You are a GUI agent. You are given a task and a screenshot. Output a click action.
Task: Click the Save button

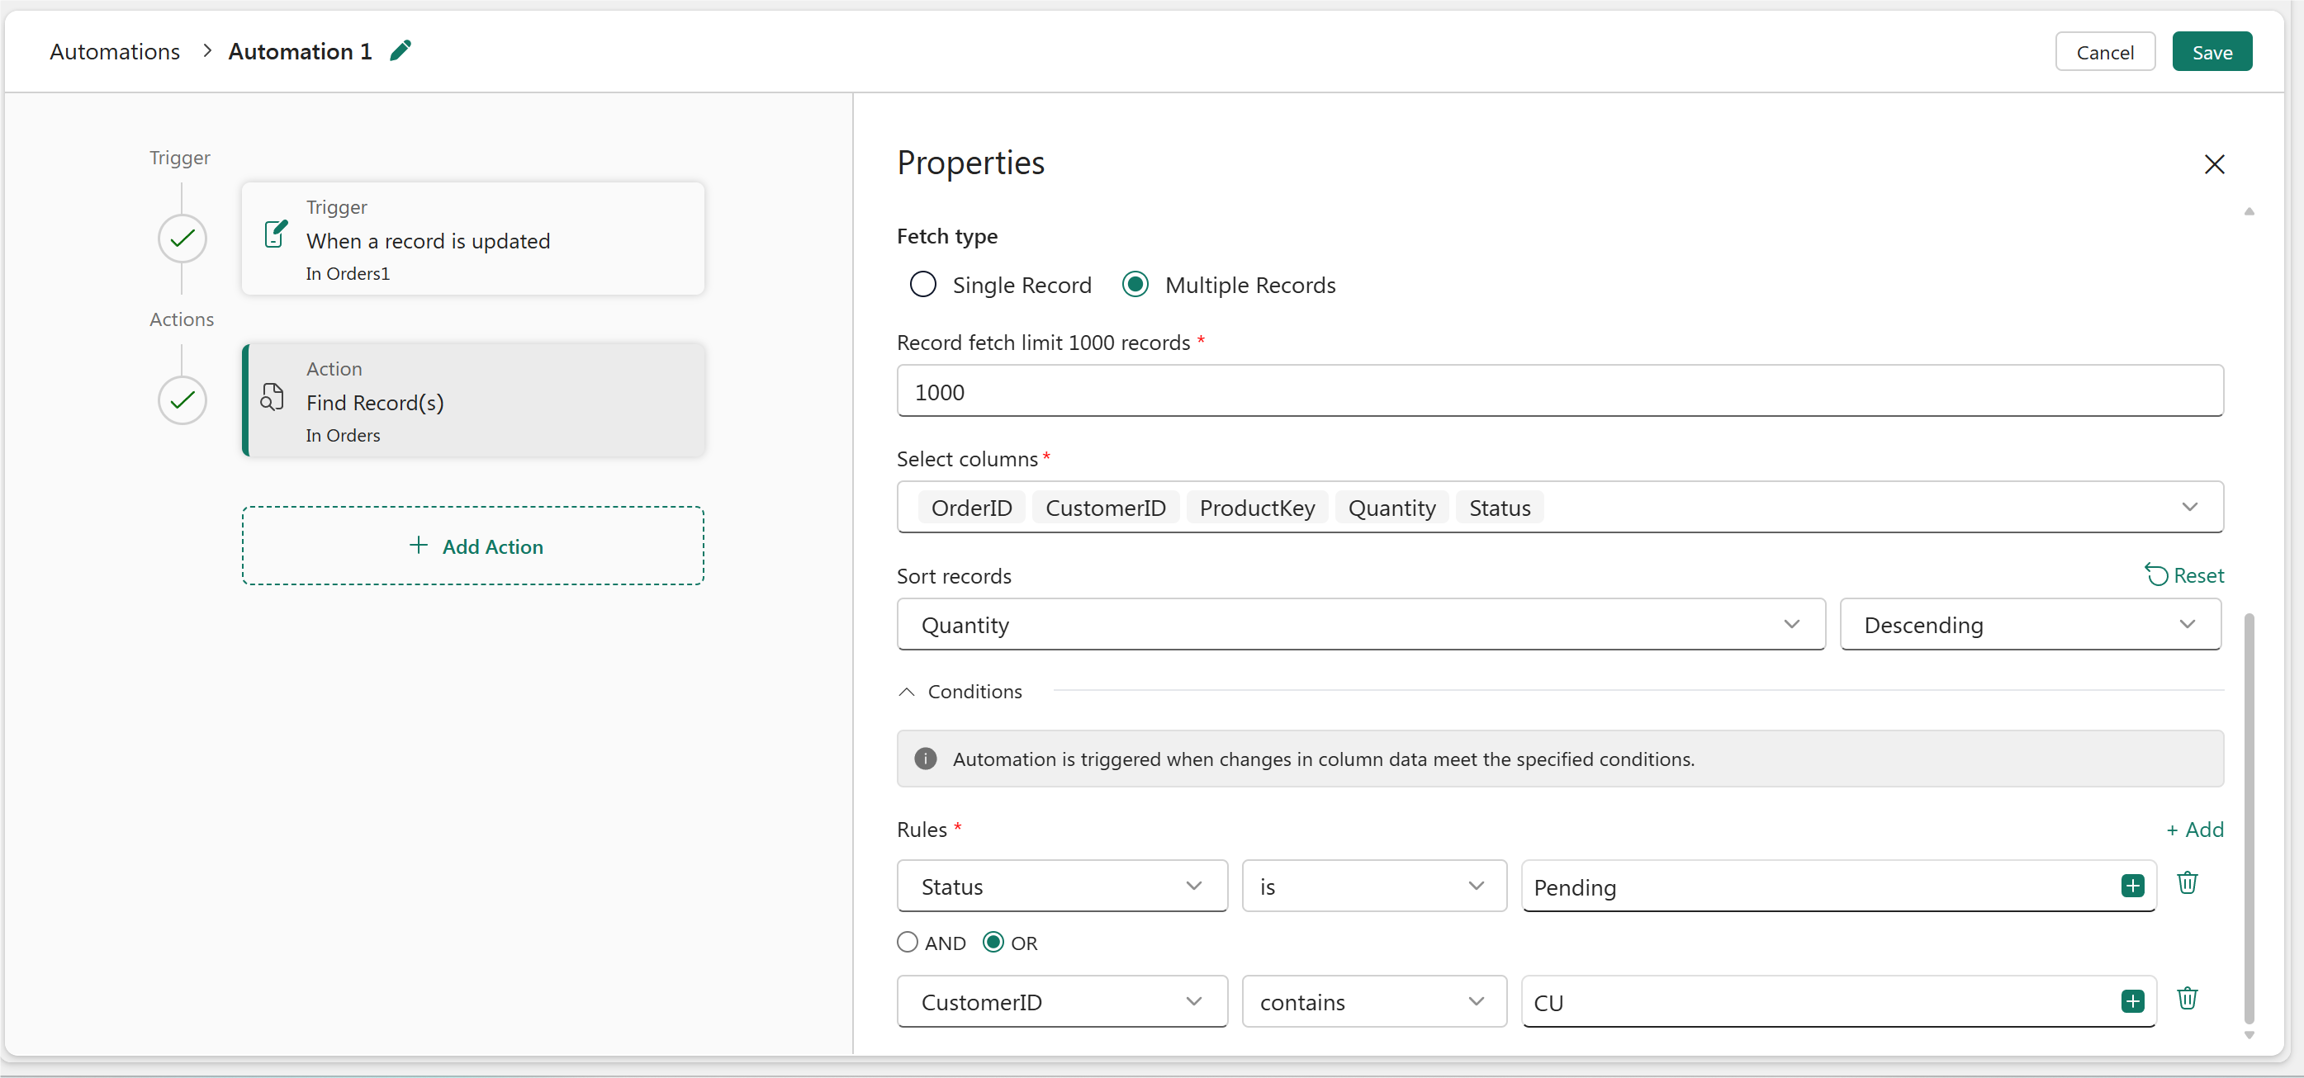pos(2212,52)
